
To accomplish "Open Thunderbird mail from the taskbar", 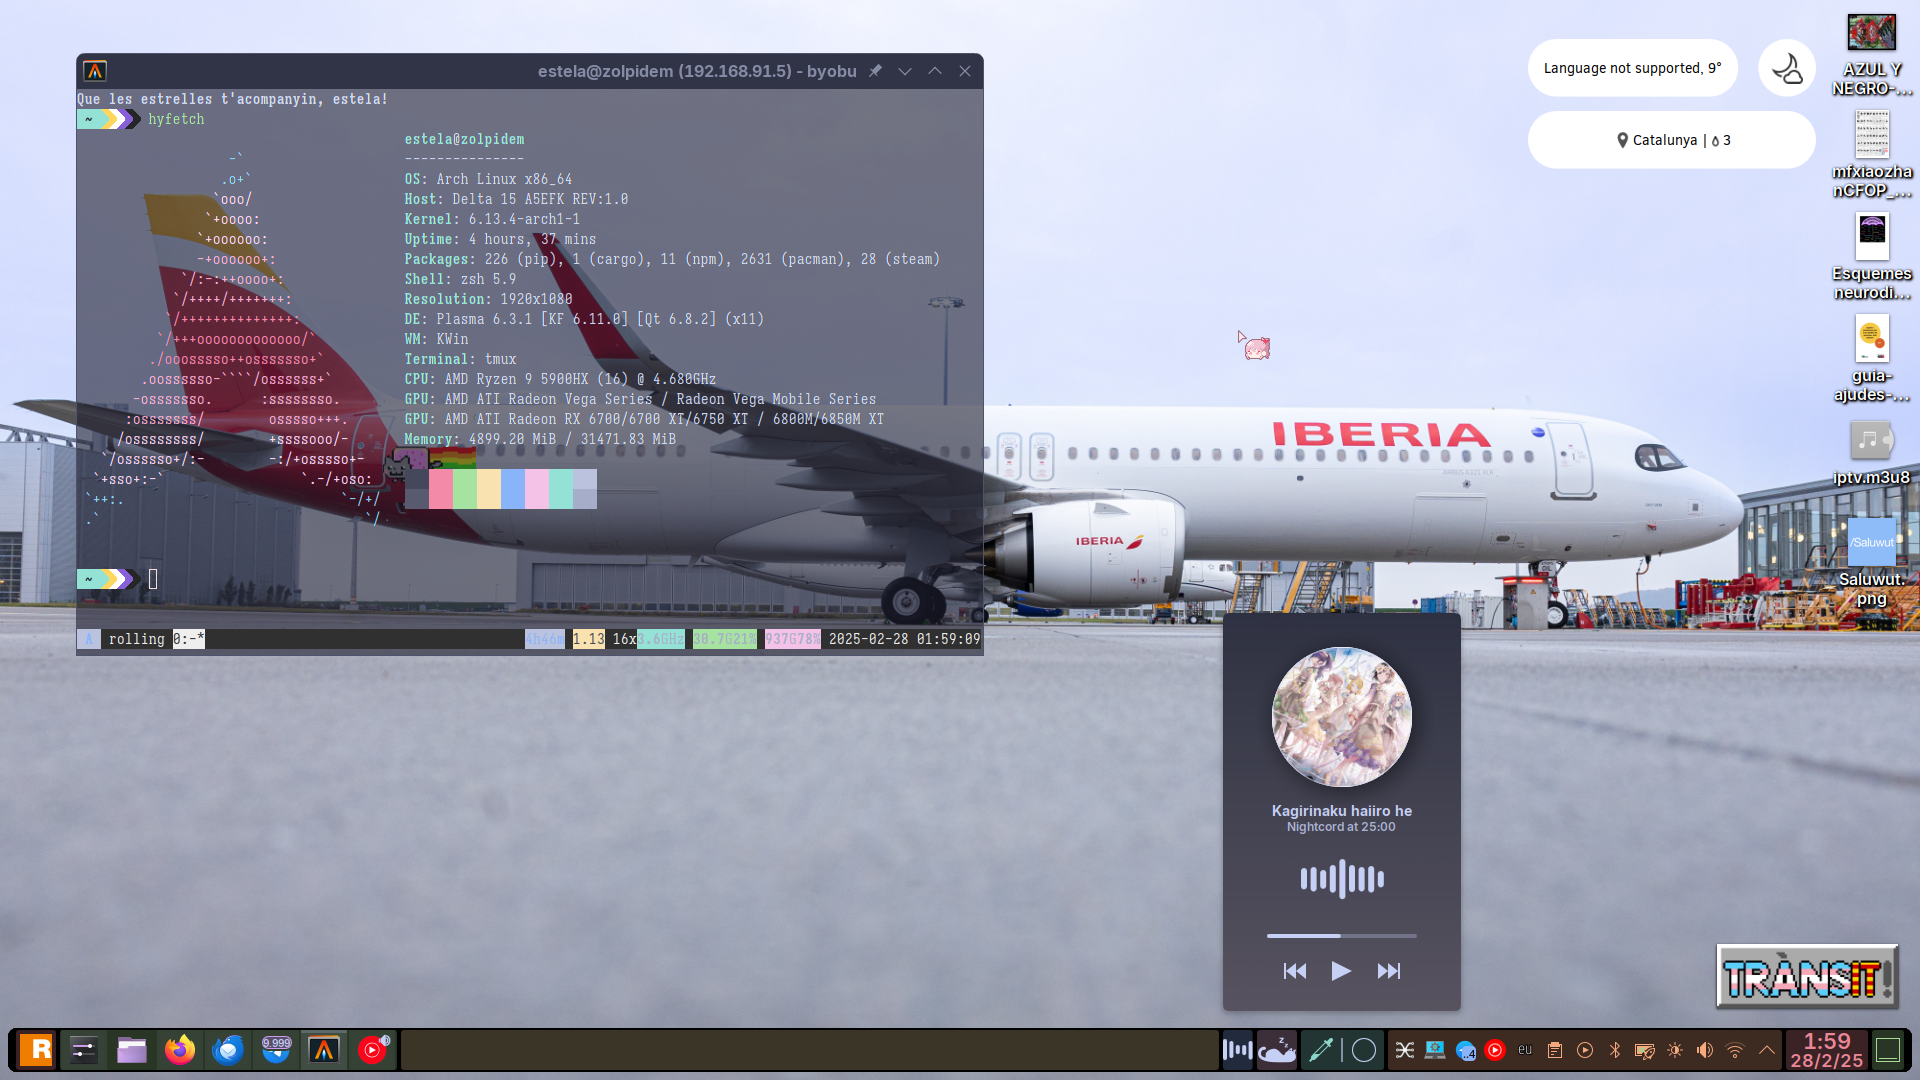I will 228,1050.
